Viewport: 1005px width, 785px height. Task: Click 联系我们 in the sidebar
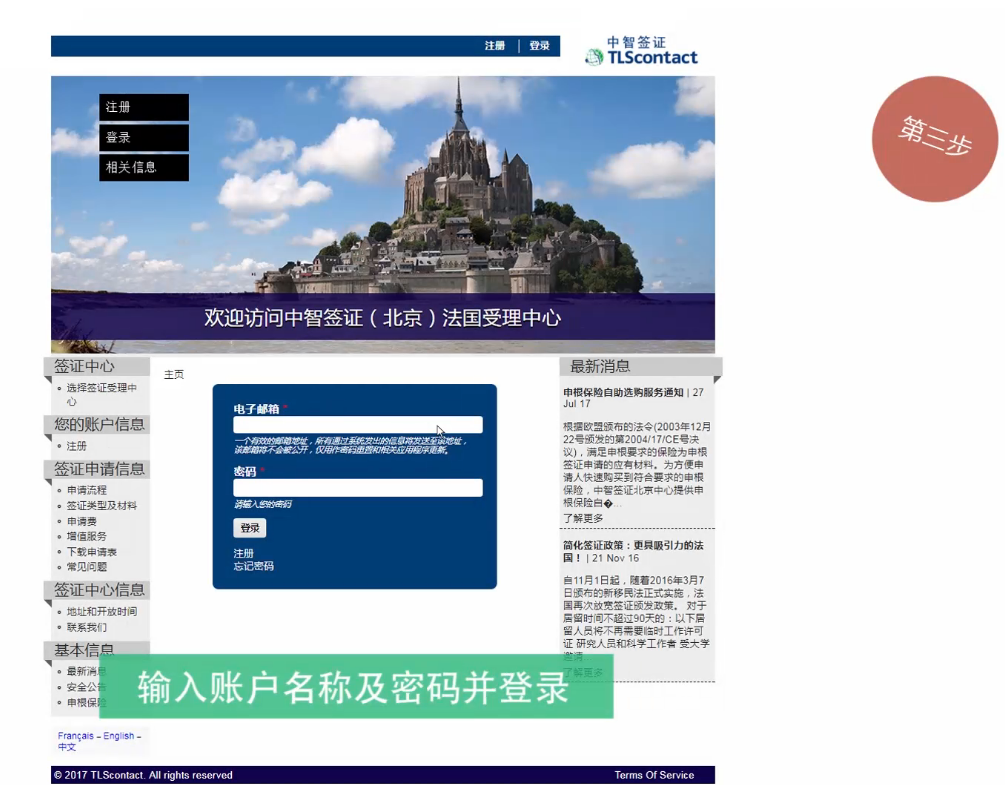click(88, 628)
